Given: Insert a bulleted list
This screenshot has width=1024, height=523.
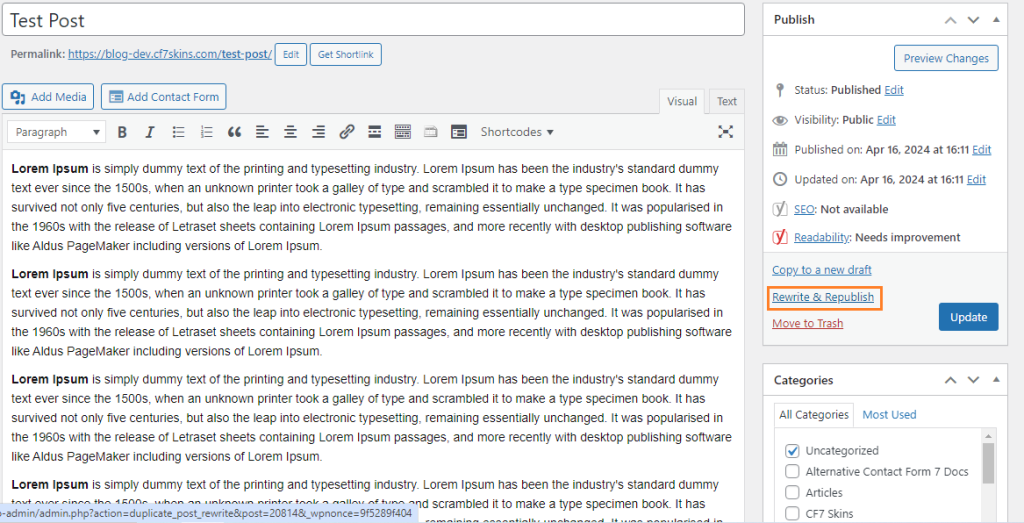Looking at the screenshot, I should coord(179,132).
